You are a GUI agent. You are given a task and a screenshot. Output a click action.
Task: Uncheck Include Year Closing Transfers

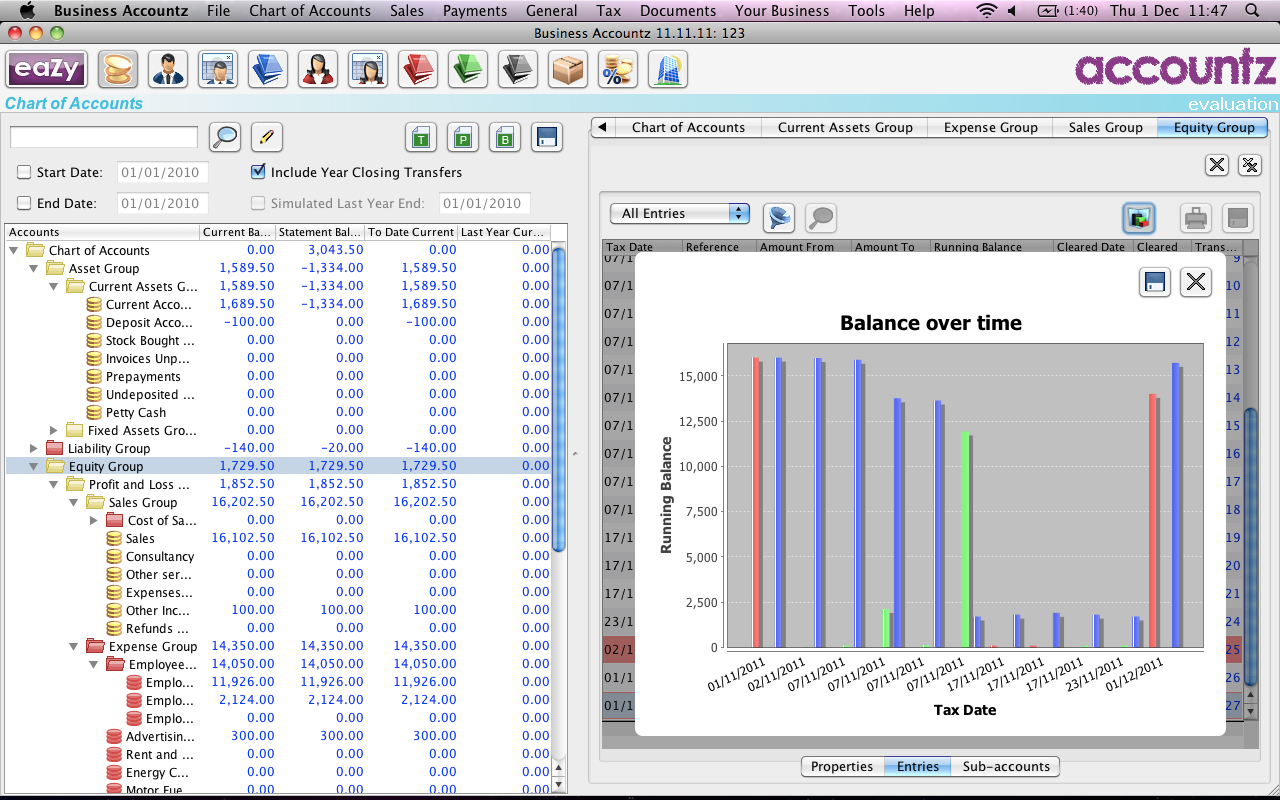pos(258,172)
